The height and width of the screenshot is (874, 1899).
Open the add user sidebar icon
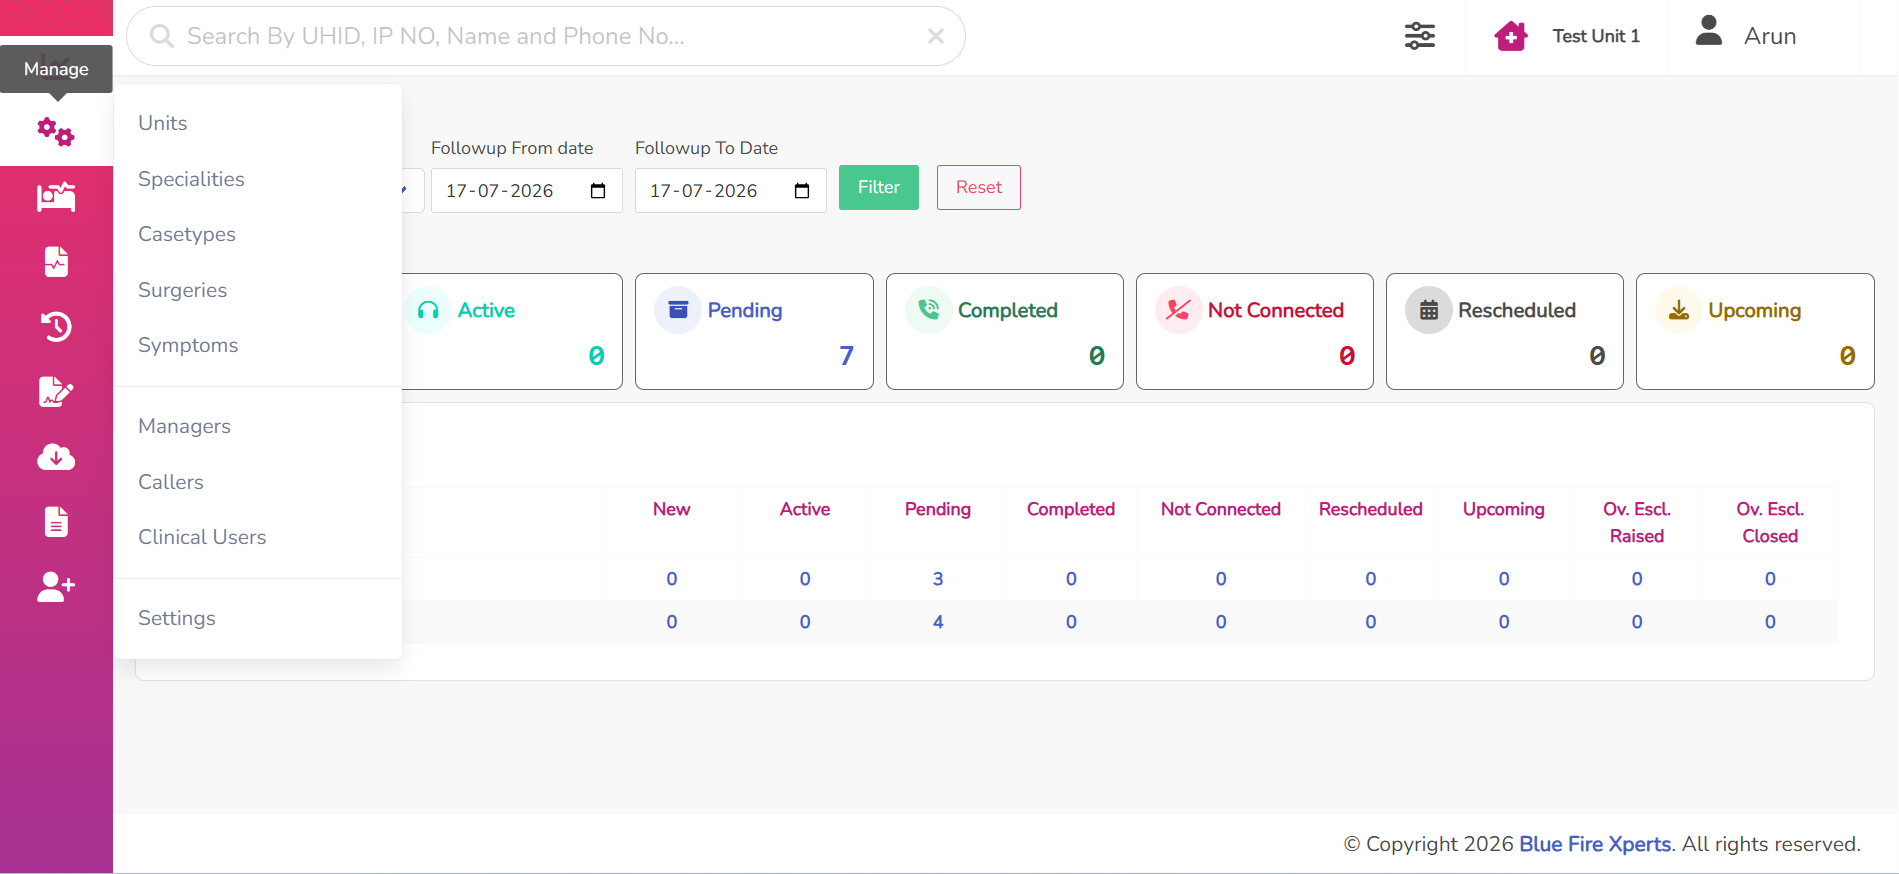[56, 587]
